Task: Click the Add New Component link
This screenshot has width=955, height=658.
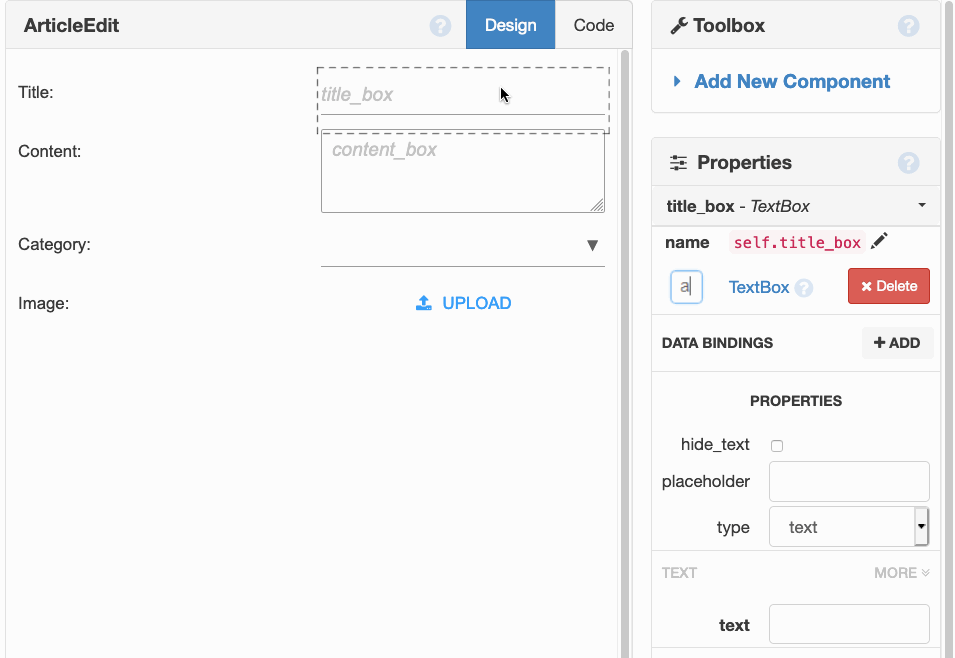Action: [792, 81]
